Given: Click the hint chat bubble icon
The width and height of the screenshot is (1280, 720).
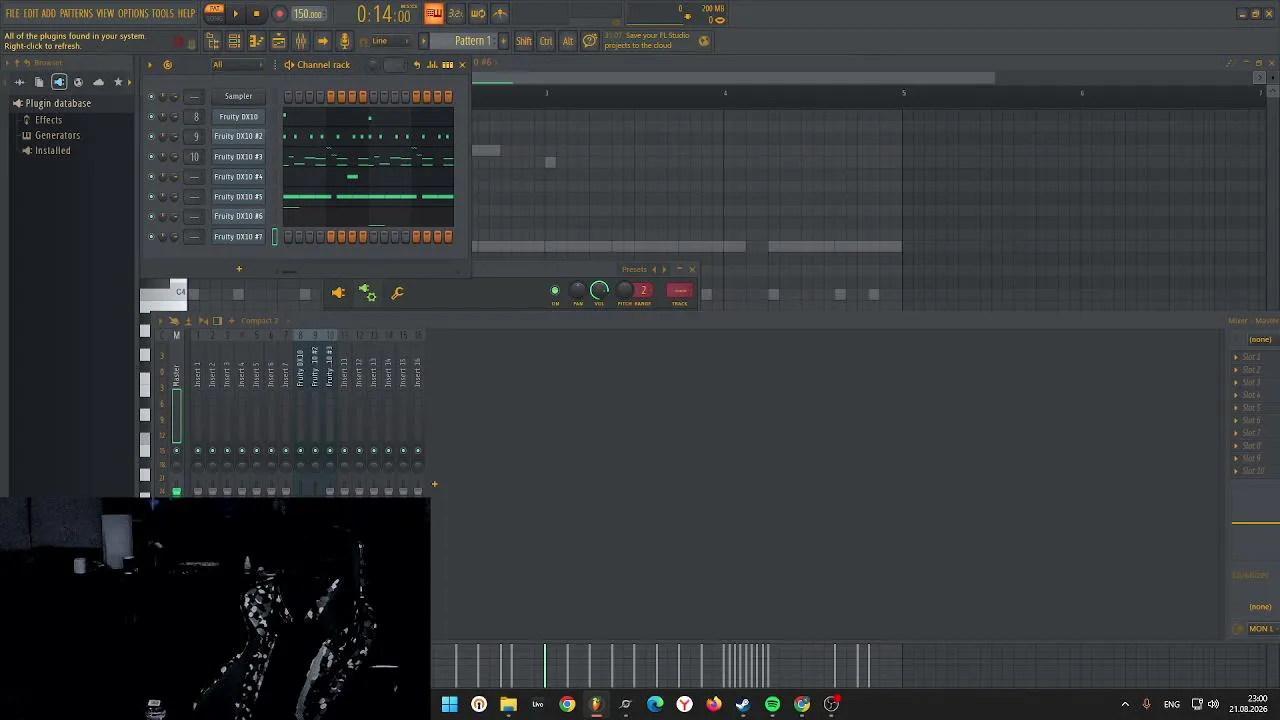Looking at the screenshot, I should 590,41.
